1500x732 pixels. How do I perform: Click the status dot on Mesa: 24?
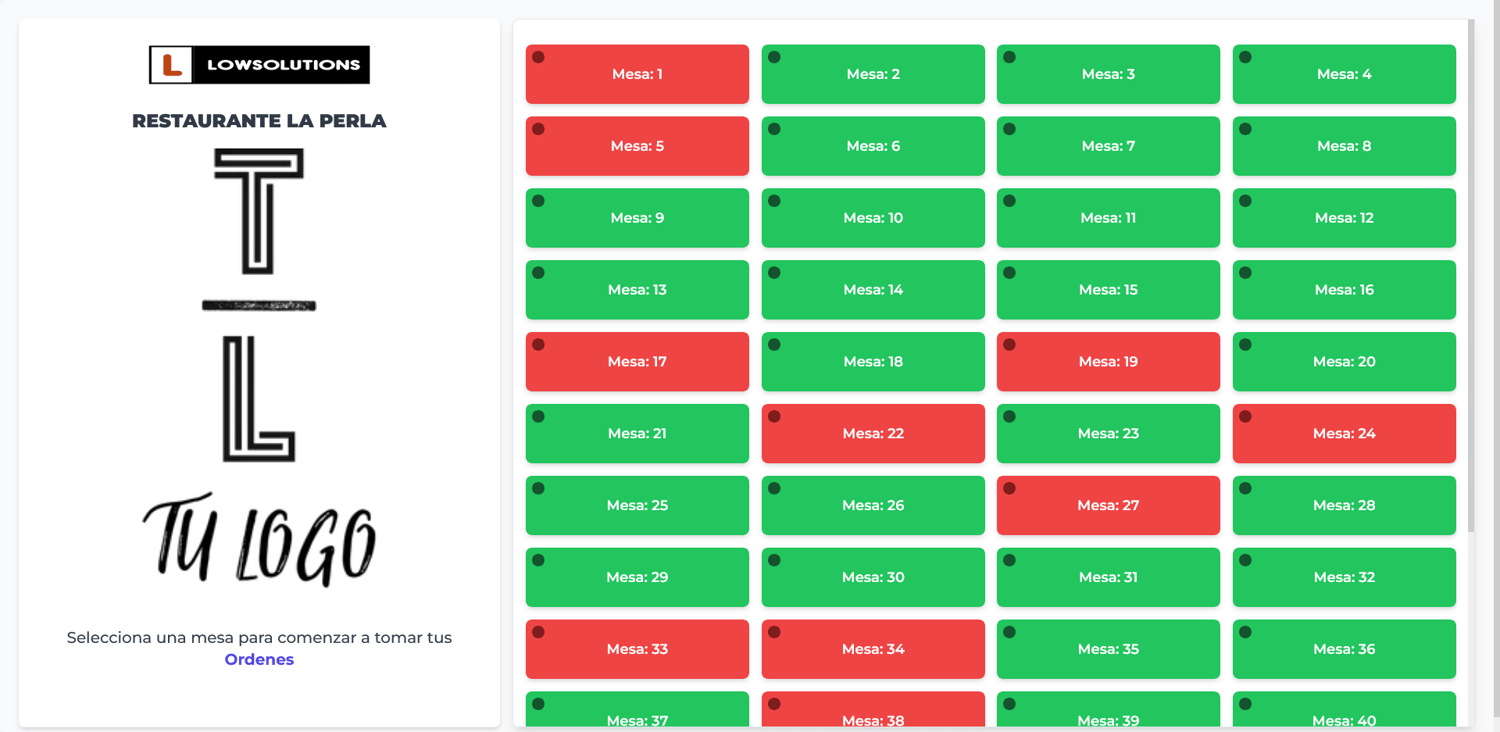click(x=1245, y=417)
